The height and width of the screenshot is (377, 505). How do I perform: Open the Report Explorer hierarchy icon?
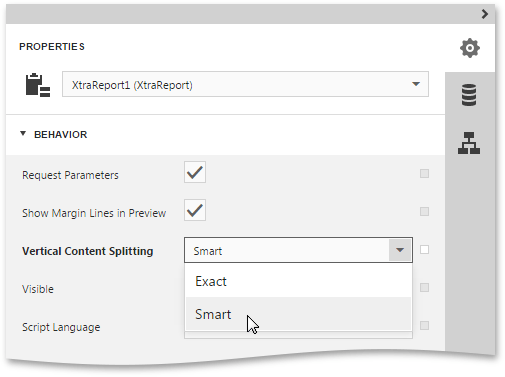(469, 143)
